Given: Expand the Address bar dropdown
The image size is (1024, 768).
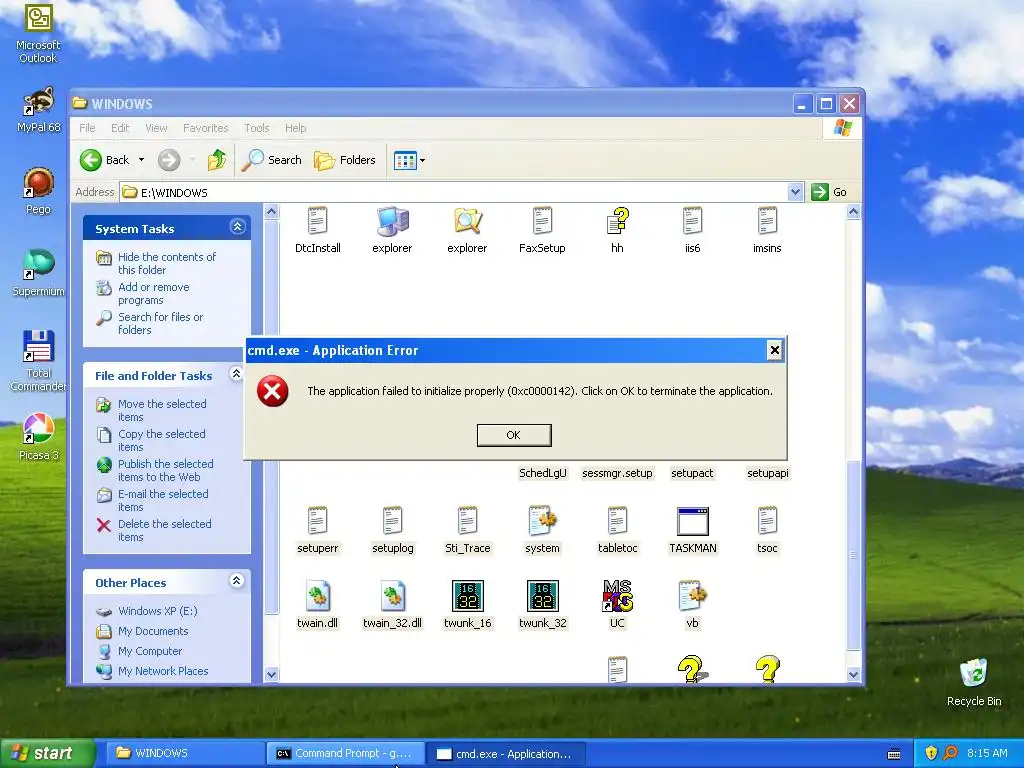Looking at the screenshot, I should click(795, 192).
